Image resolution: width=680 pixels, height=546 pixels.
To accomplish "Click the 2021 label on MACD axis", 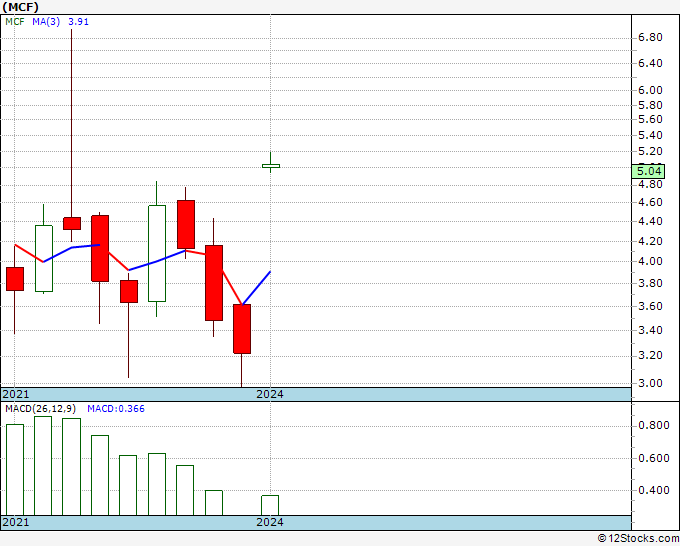I will click(16, 522).
